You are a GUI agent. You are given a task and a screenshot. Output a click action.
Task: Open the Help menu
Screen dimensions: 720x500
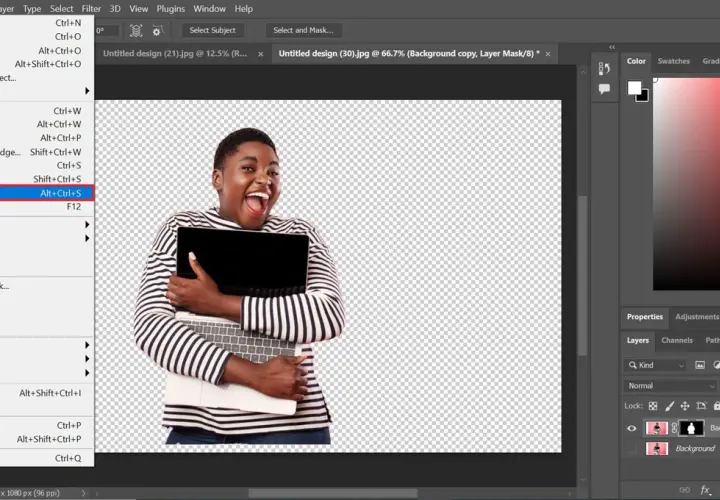point(243,9)
